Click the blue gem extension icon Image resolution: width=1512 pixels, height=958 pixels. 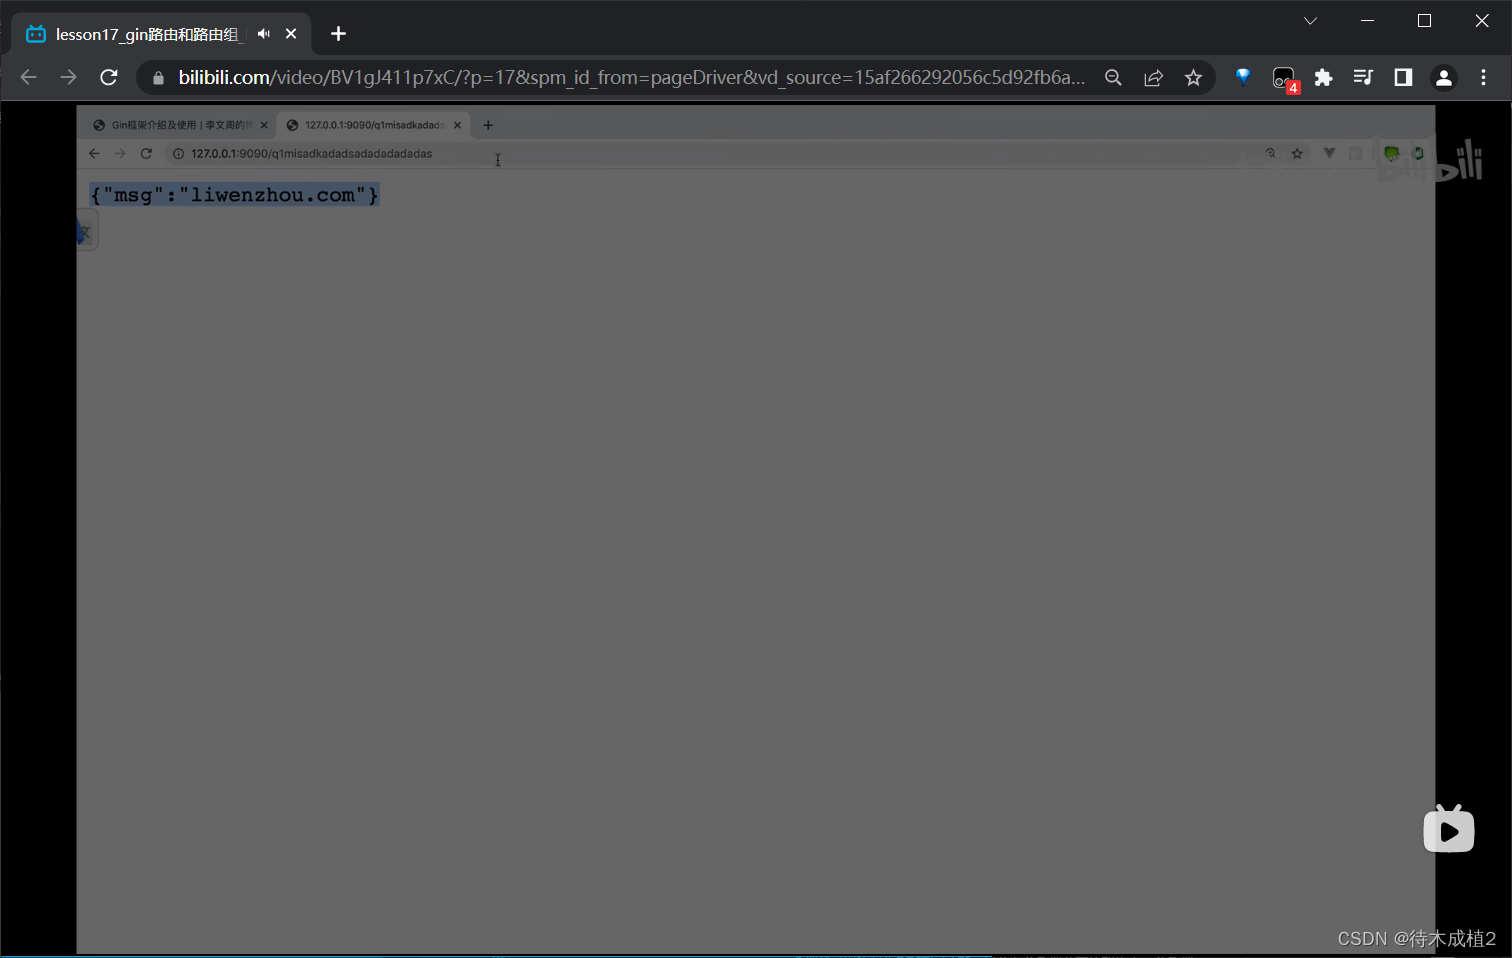pos(1243,77)
